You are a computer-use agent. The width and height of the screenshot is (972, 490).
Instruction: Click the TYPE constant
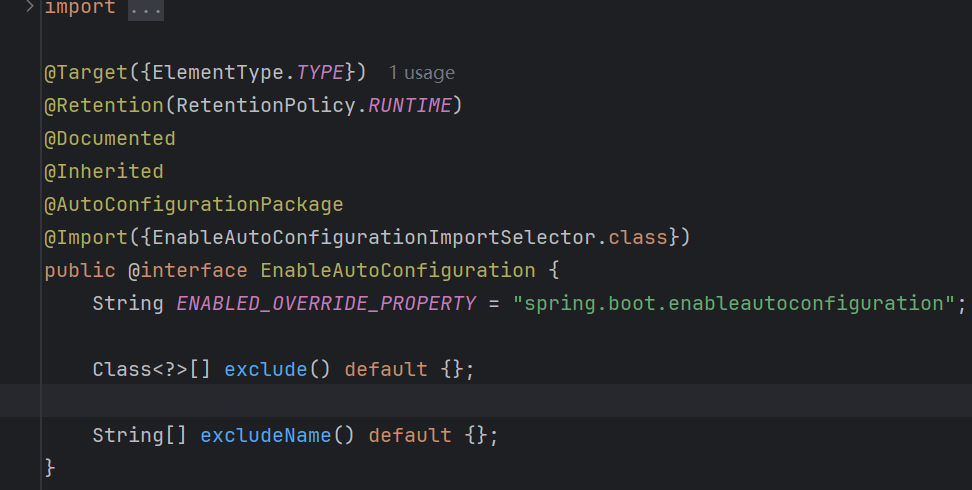[x=320, y=73]
